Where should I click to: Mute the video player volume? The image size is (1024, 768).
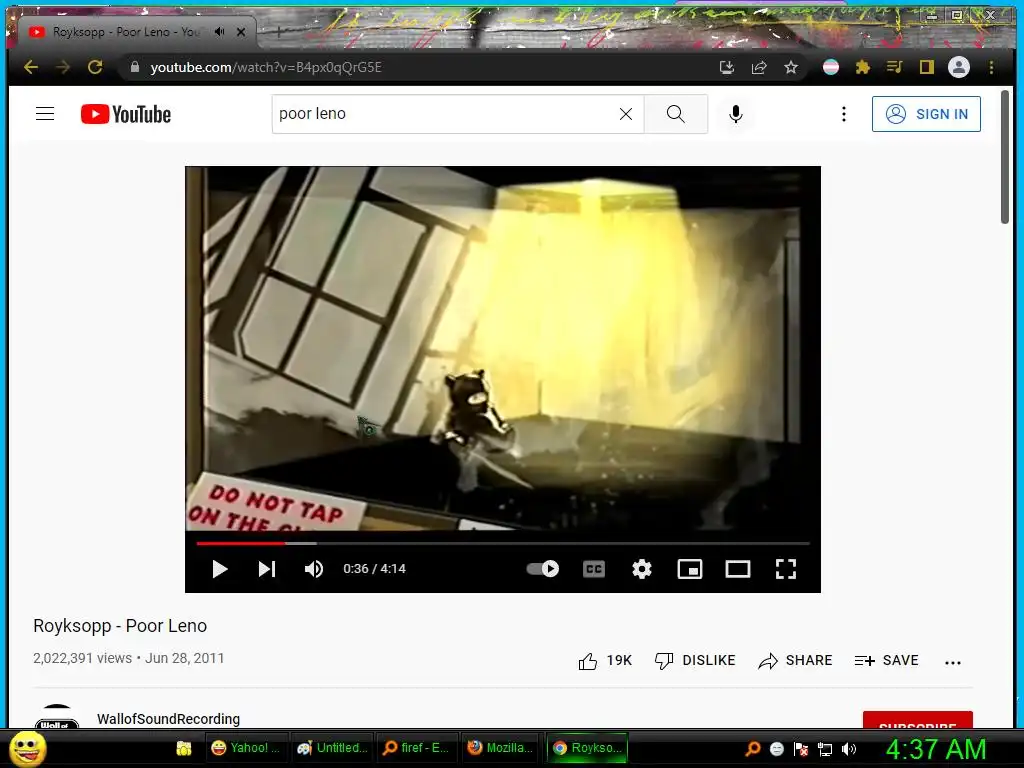(x=313, y=569)
